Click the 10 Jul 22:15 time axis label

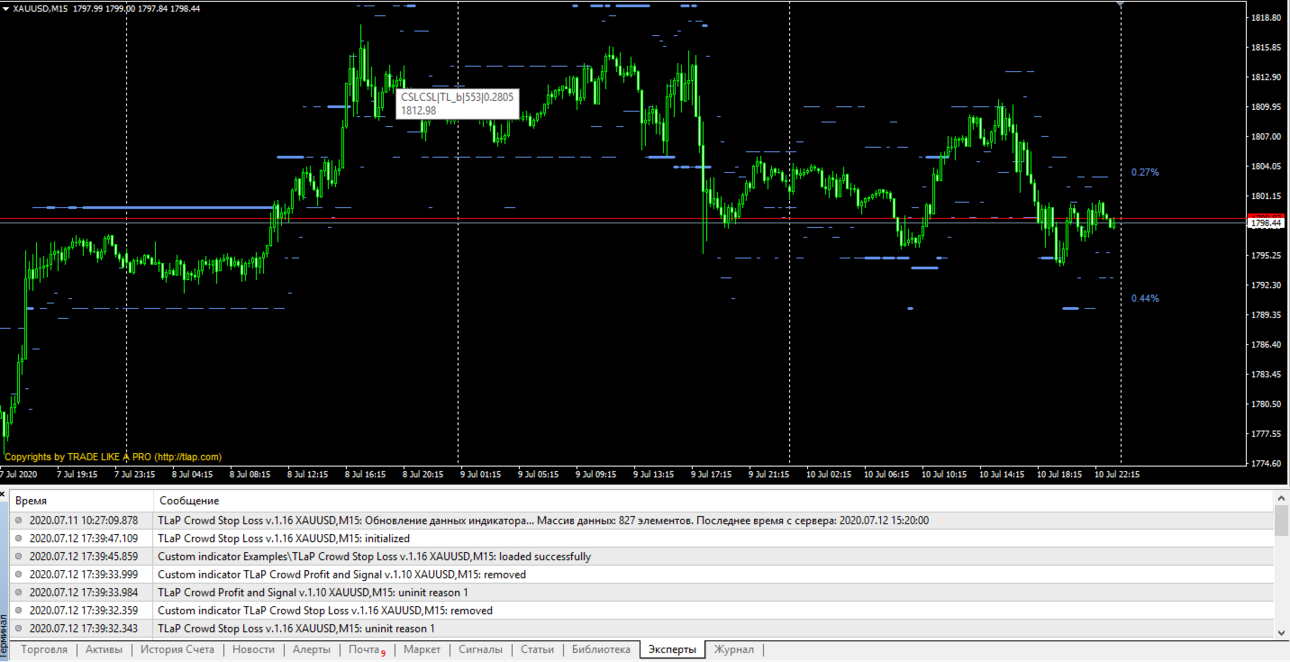coord(1117,474)
